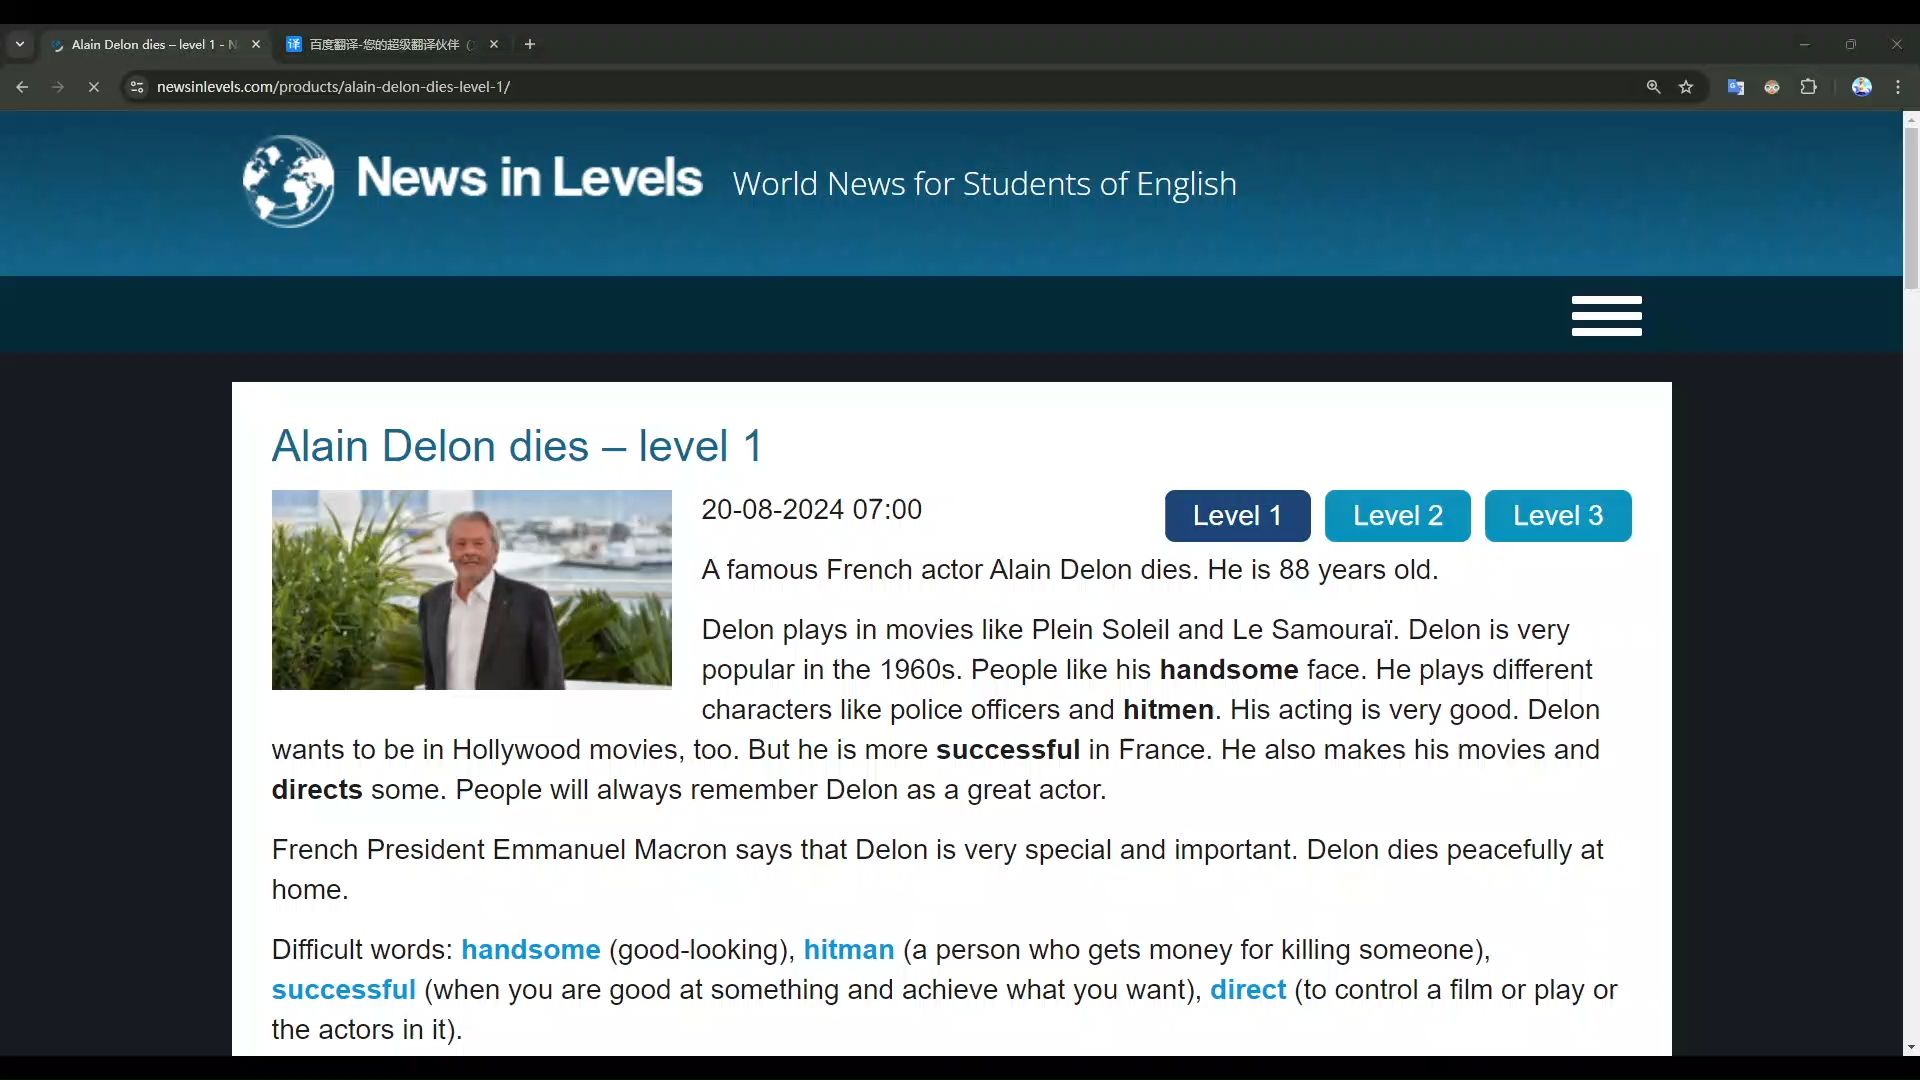Open the Extensions puzzle icon

click(1808, 87)
